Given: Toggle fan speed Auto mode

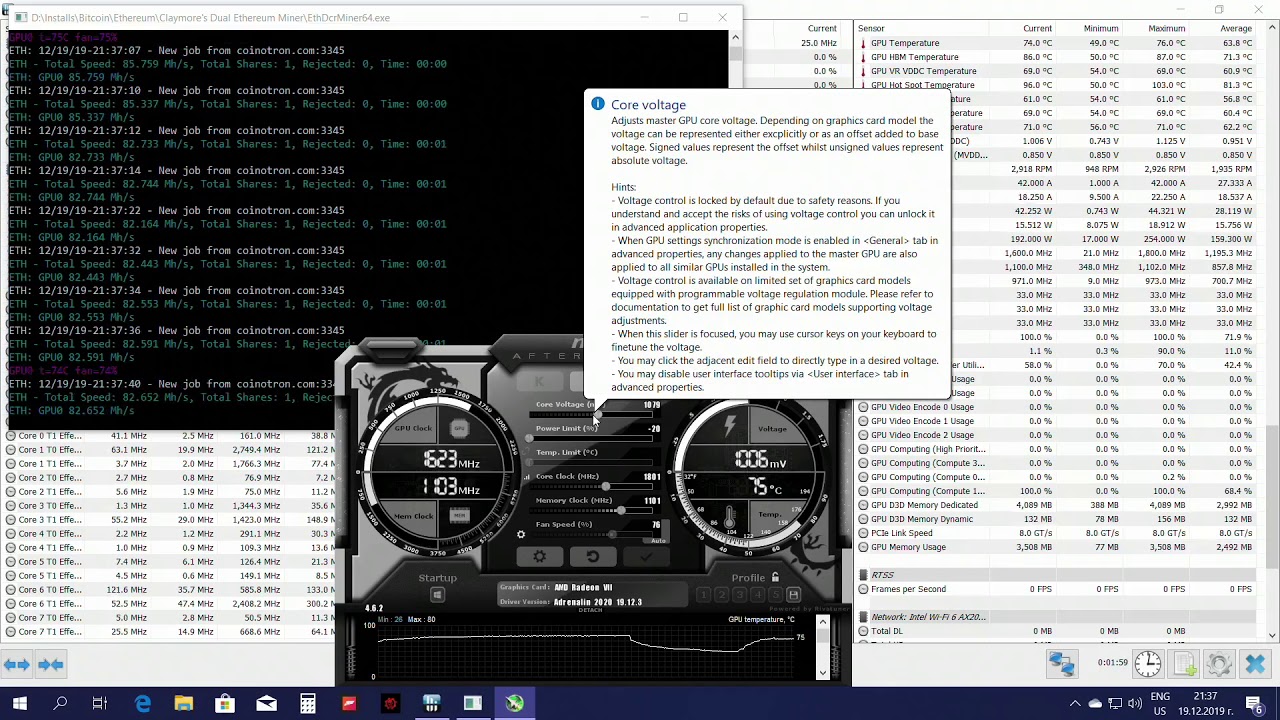Looking at the screenshot, I should [657, 540].
